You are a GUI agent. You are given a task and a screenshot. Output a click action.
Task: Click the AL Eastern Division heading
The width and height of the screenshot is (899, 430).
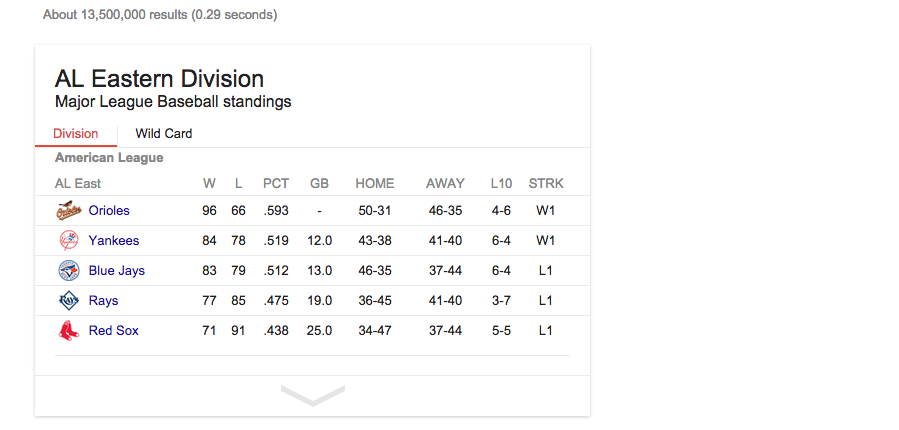click(160, 79)
